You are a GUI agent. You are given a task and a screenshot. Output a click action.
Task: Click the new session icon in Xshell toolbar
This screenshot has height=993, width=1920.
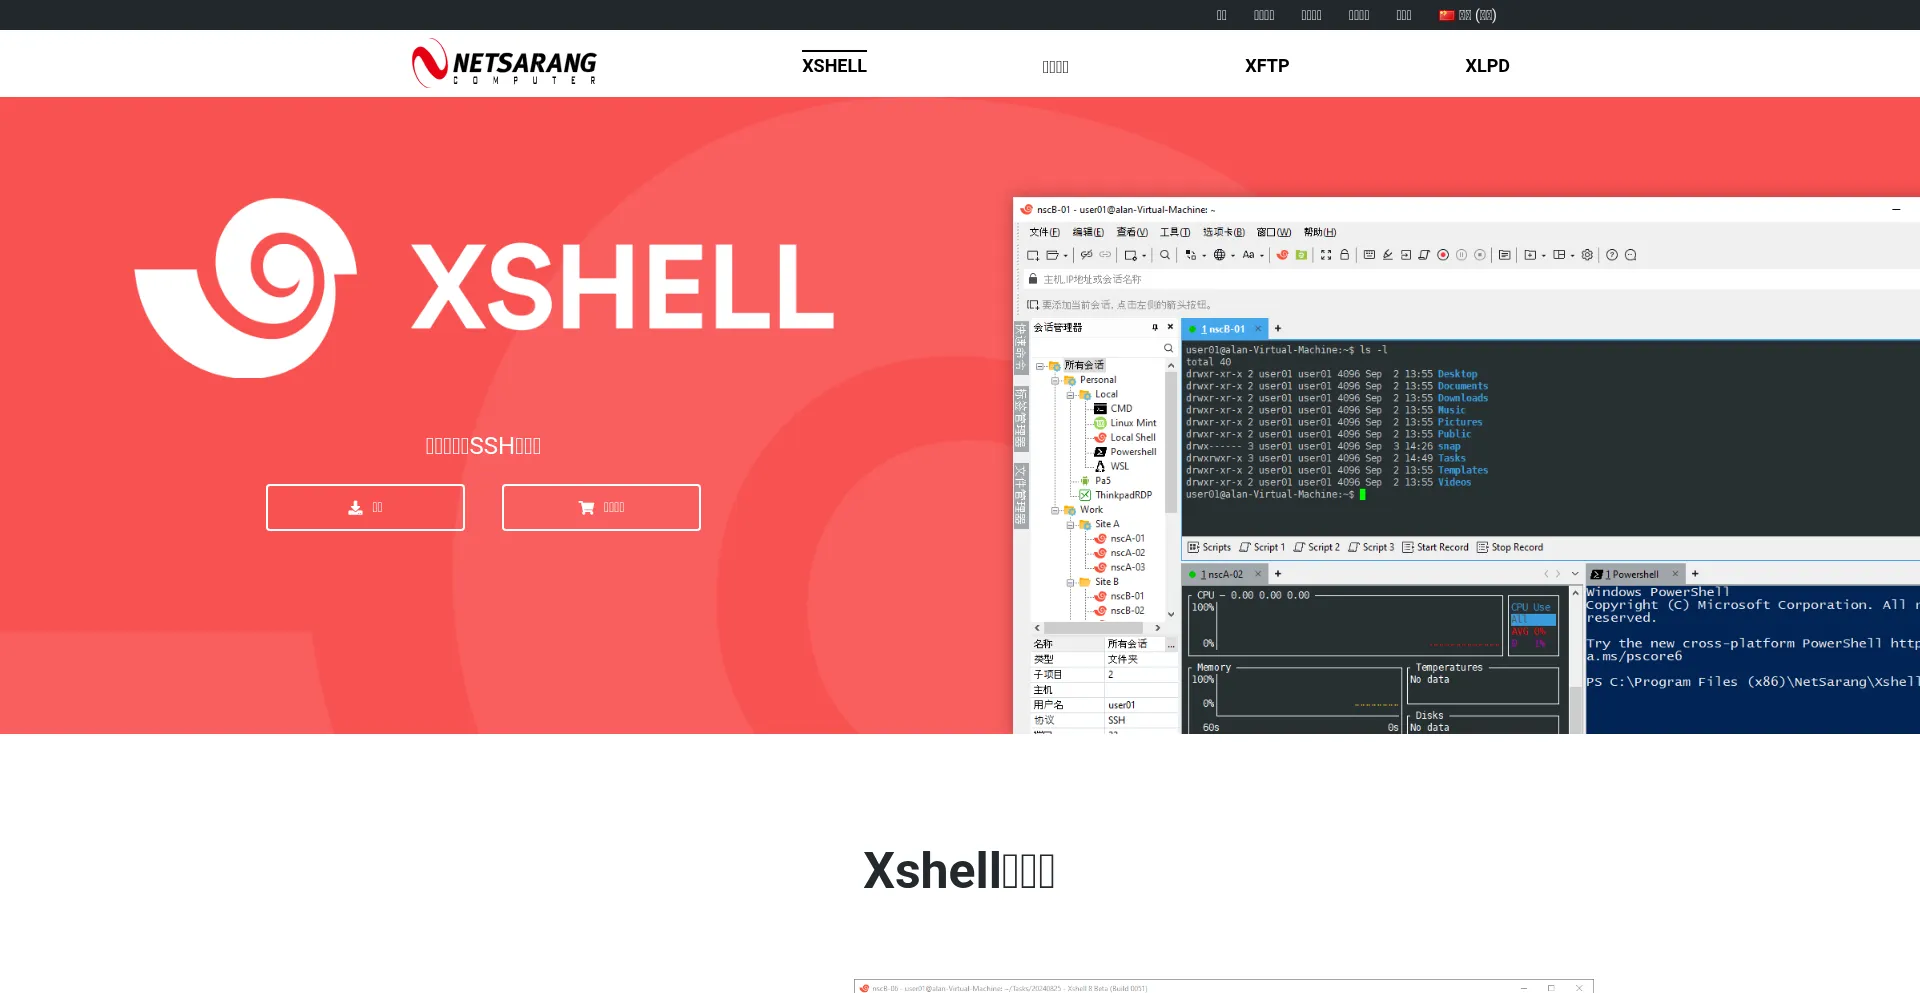click(x=1033, y=255)
